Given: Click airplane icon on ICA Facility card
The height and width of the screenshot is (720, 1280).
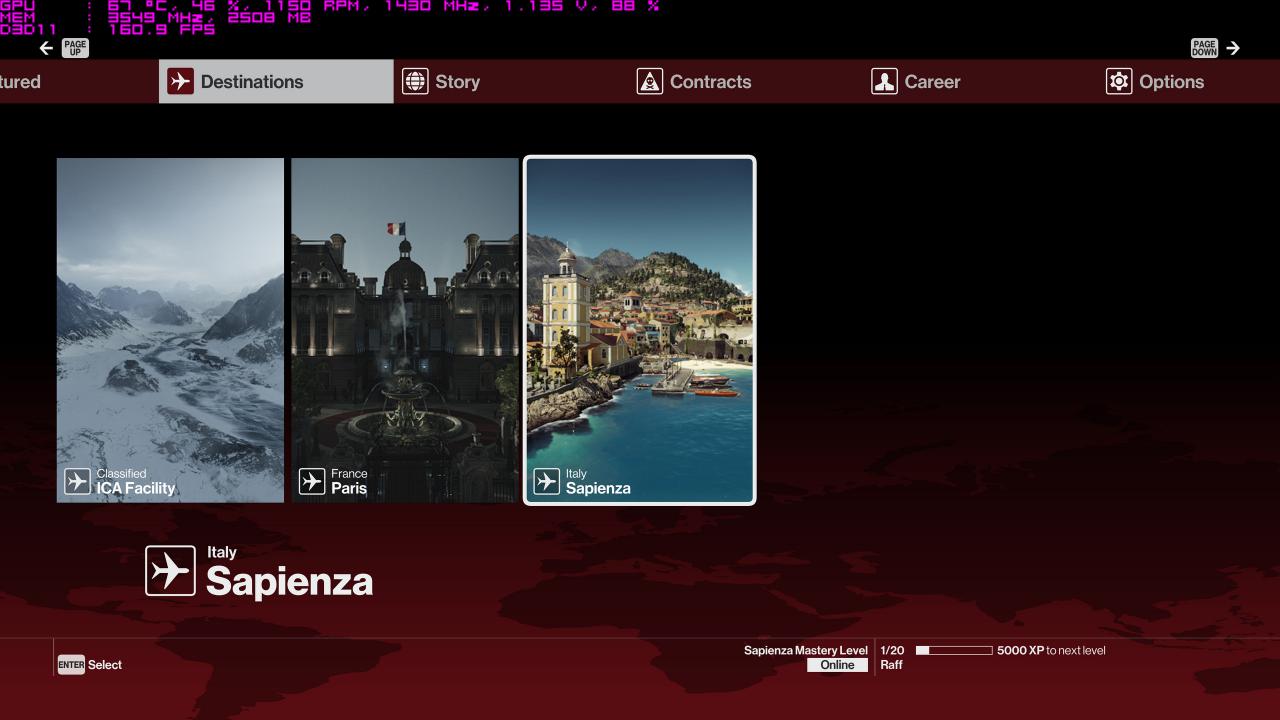Looking at the screenshot, I should click(x=77, y=482).
